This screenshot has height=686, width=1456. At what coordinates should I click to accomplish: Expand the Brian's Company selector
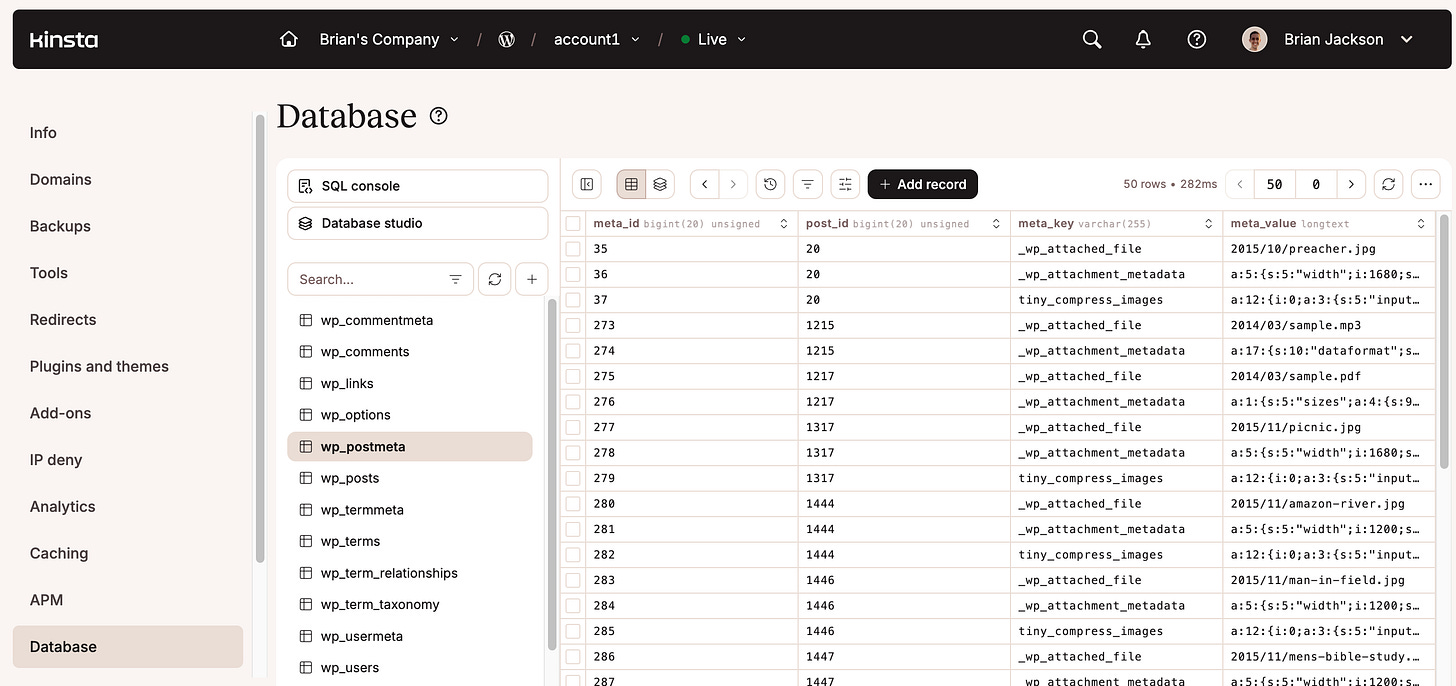point(388,39)
